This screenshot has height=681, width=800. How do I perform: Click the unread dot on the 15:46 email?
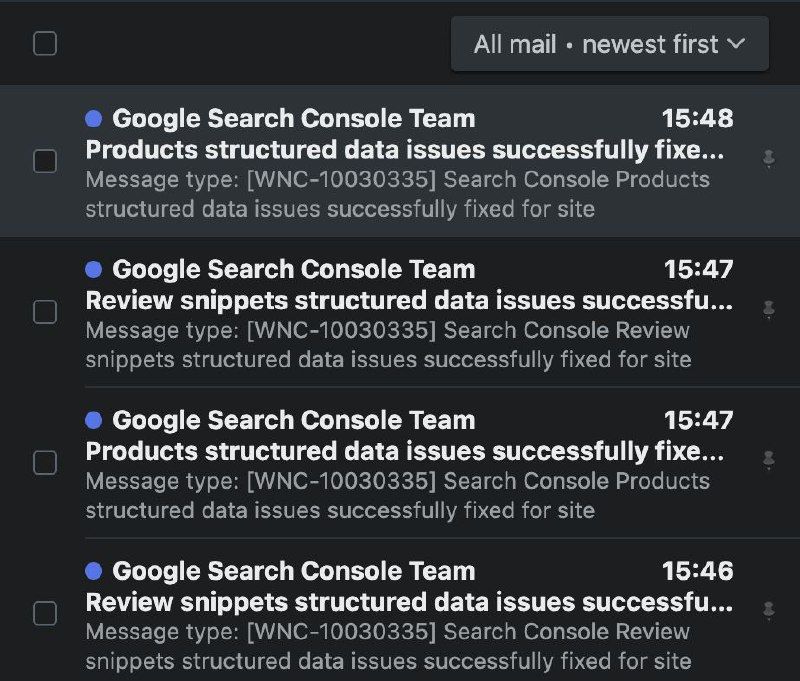(x=94, y=571)
